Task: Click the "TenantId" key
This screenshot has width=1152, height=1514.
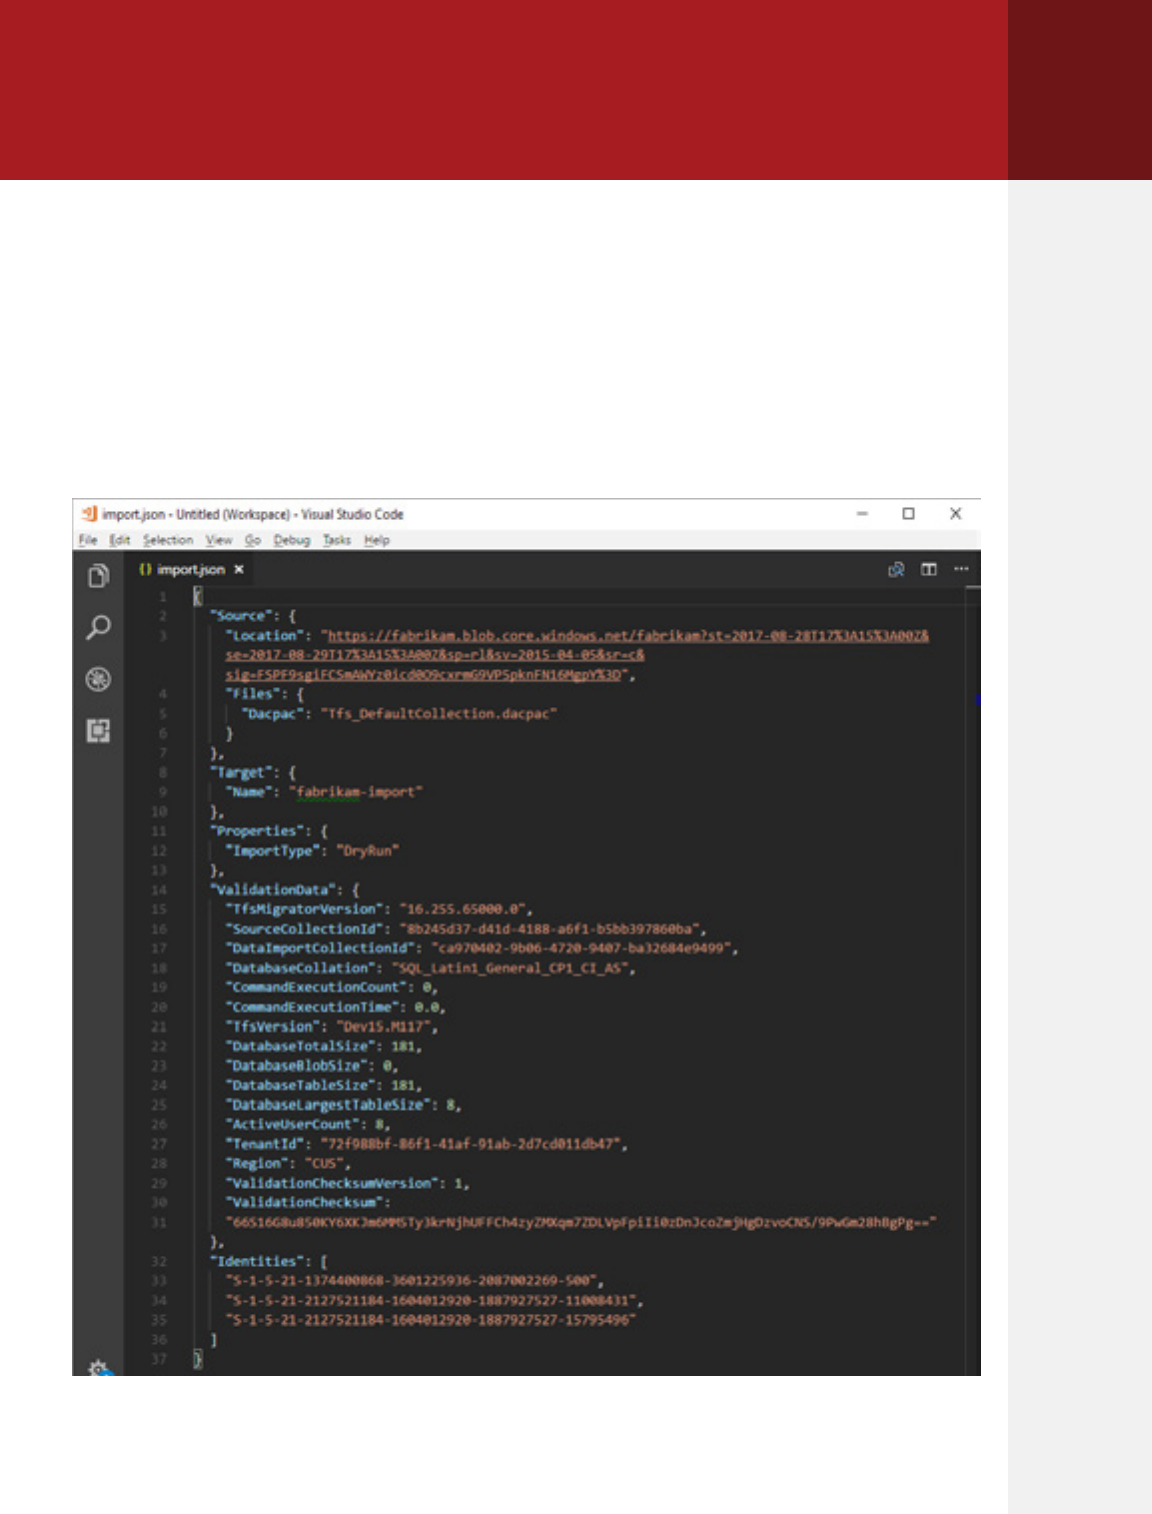Action: point(265,1144)
